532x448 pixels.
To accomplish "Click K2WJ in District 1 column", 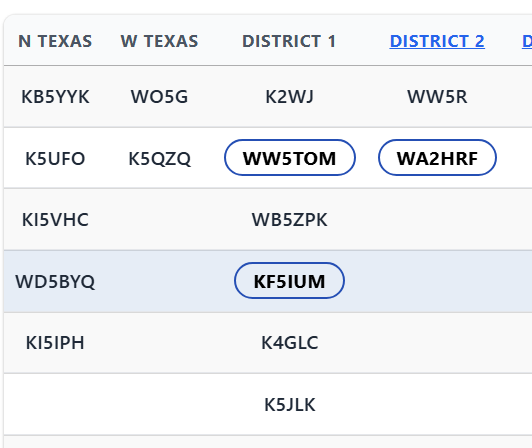I will click(289, 97).
